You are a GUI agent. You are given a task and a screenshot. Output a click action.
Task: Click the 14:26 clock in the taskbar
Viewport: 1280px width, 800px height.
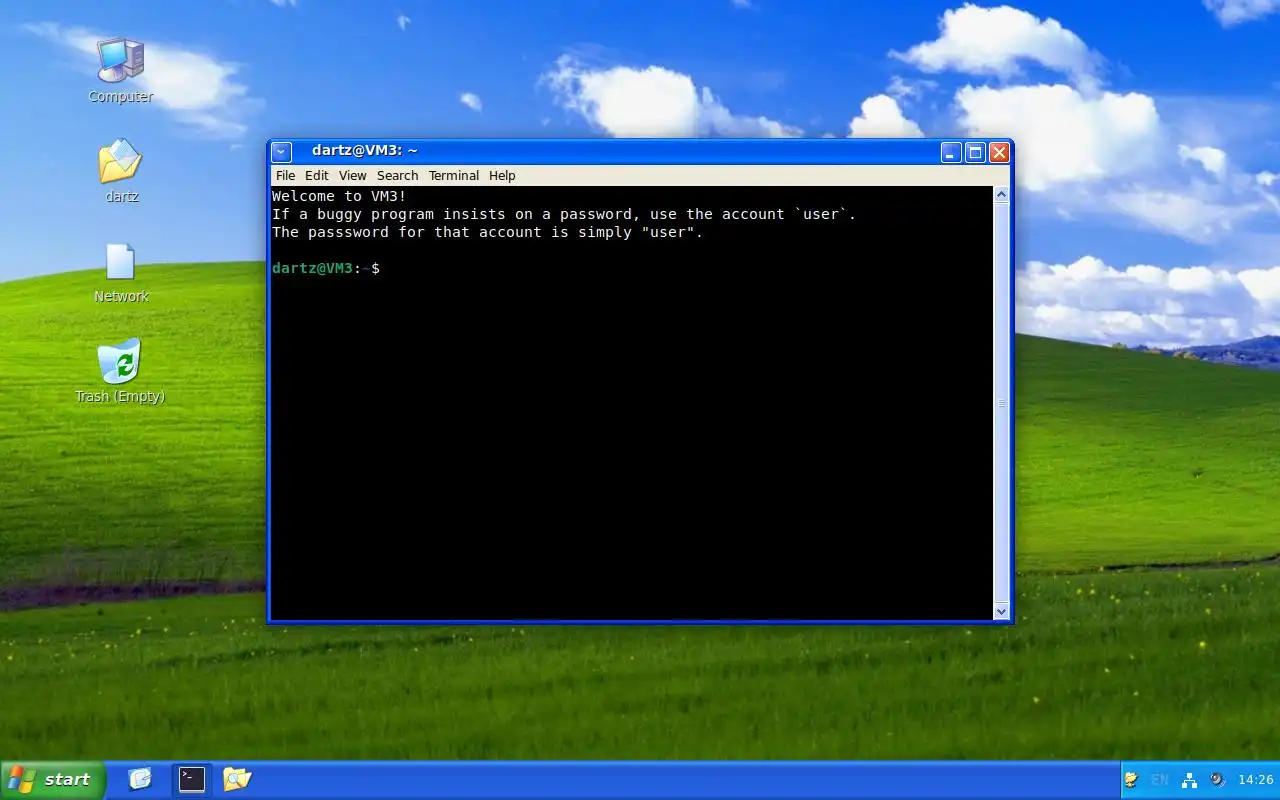coord(1255,780)
